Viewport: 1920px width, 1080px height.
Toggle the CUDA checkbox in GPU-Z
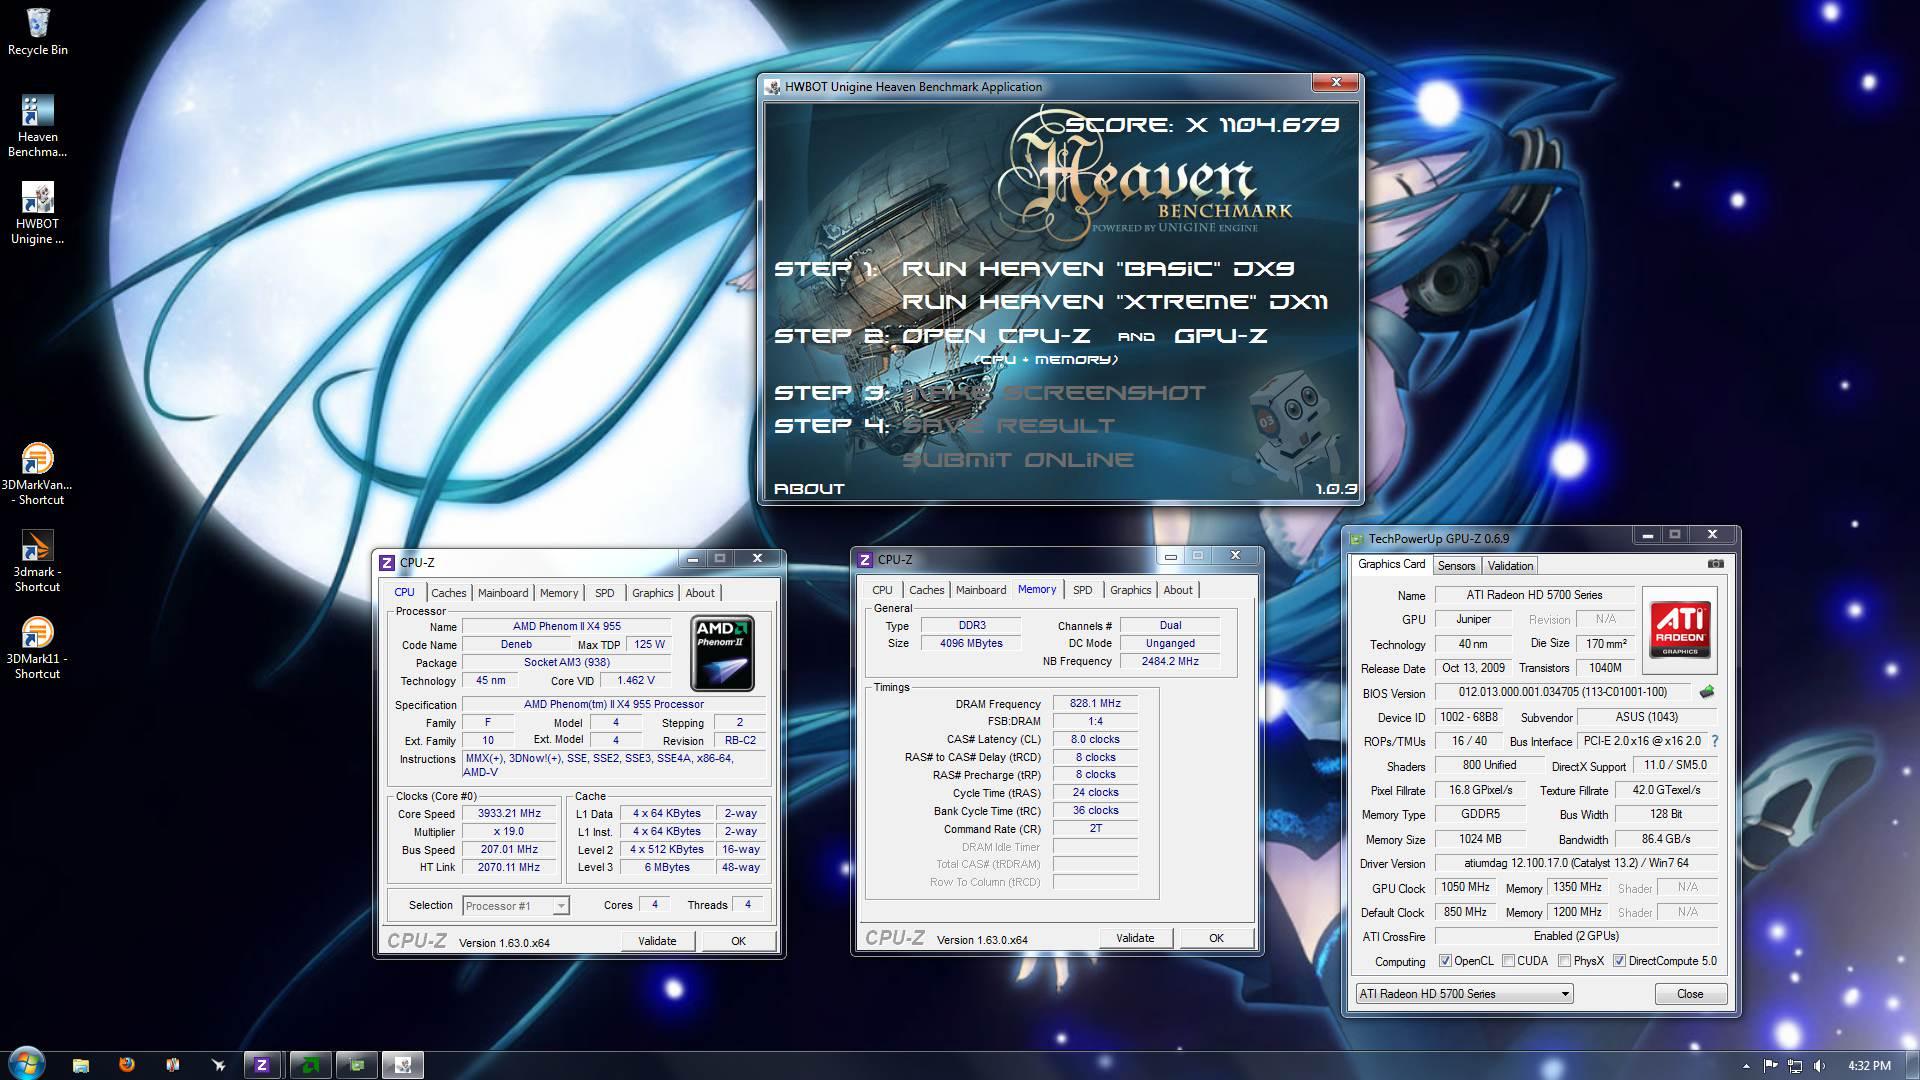pos(1507,961)
